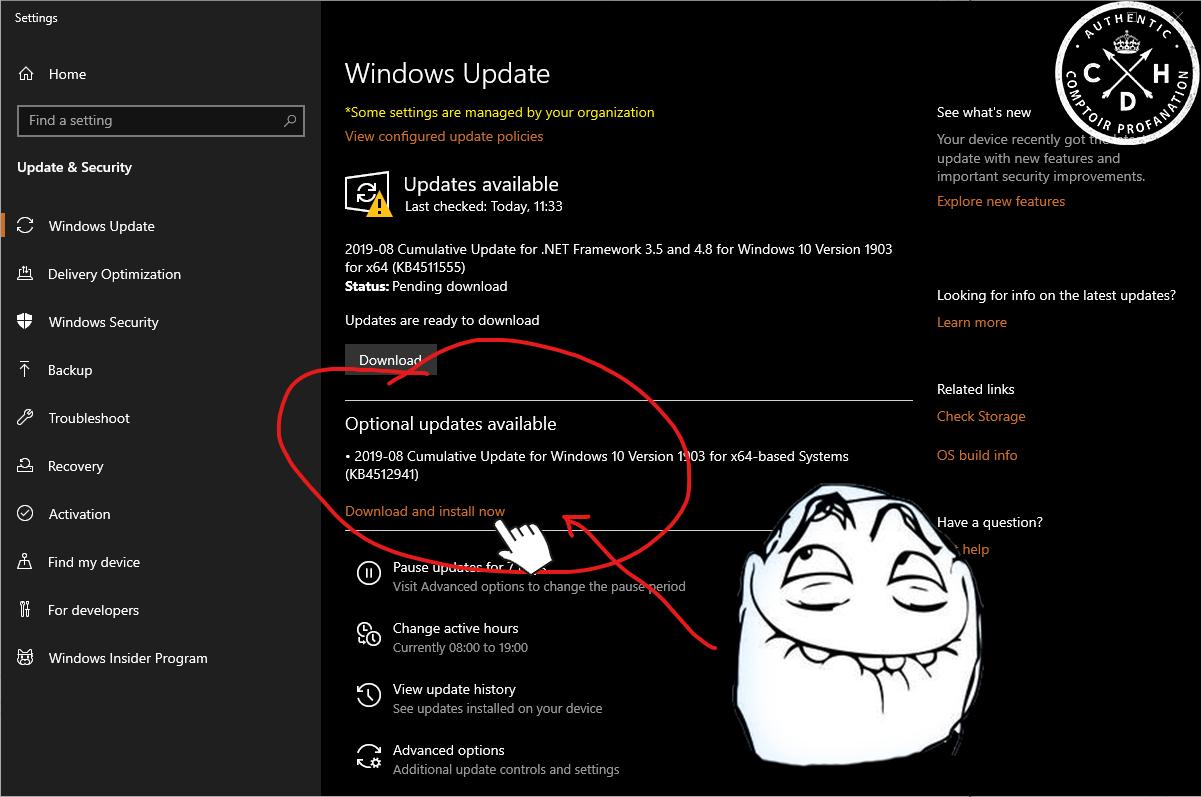Open the Check Storage link
Viewport: 1201px width, 797px height.
point(981,416)
